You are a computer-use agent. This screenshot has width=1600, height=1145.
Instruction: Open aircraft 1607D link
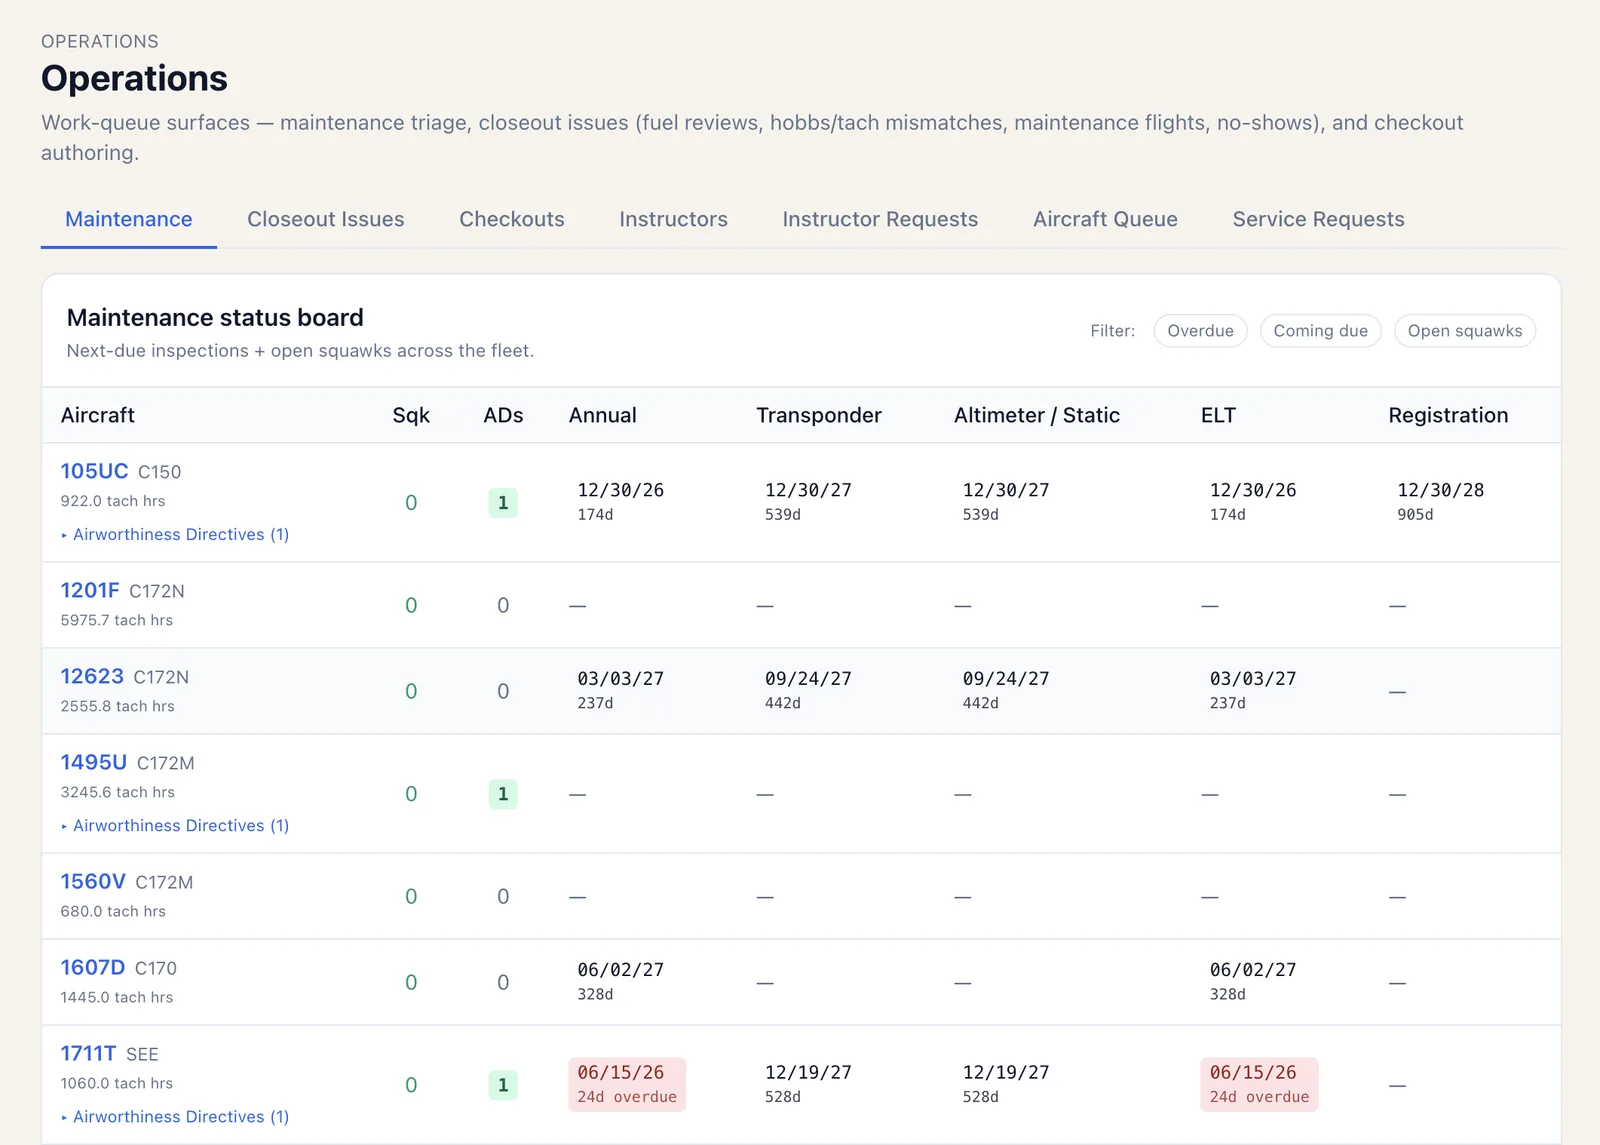click(93, 967)
